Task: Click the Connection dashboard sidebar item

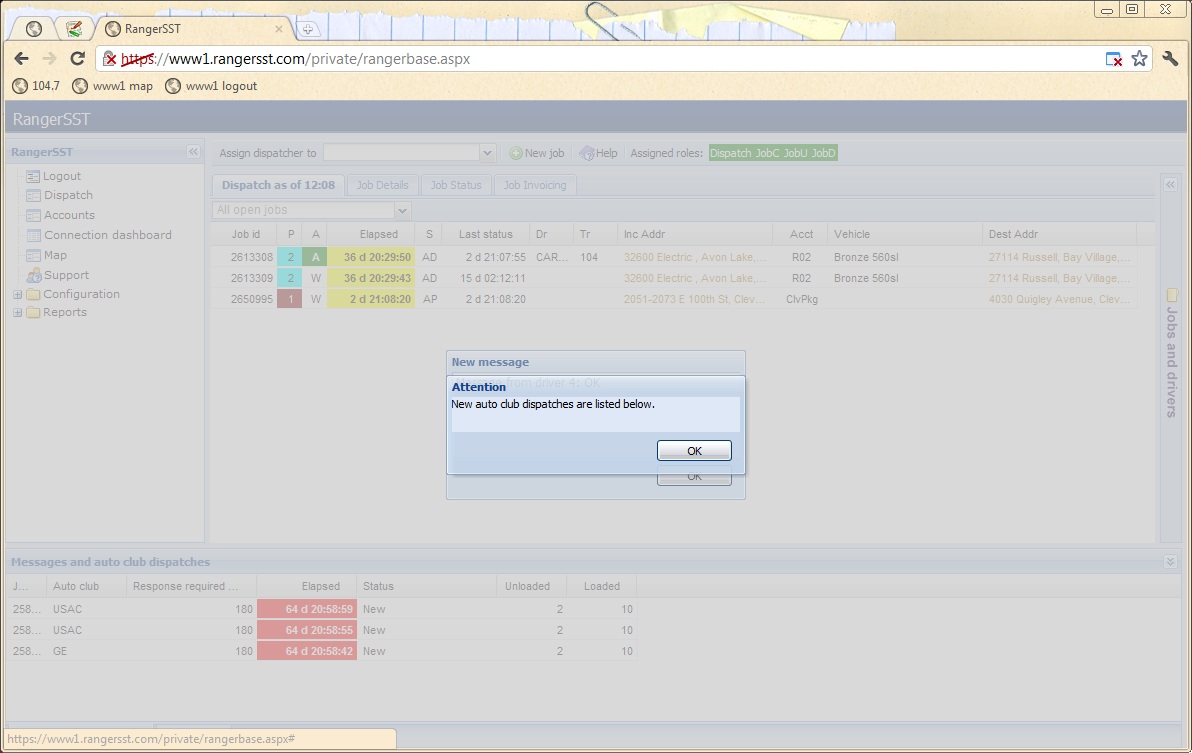Action: 107,235
